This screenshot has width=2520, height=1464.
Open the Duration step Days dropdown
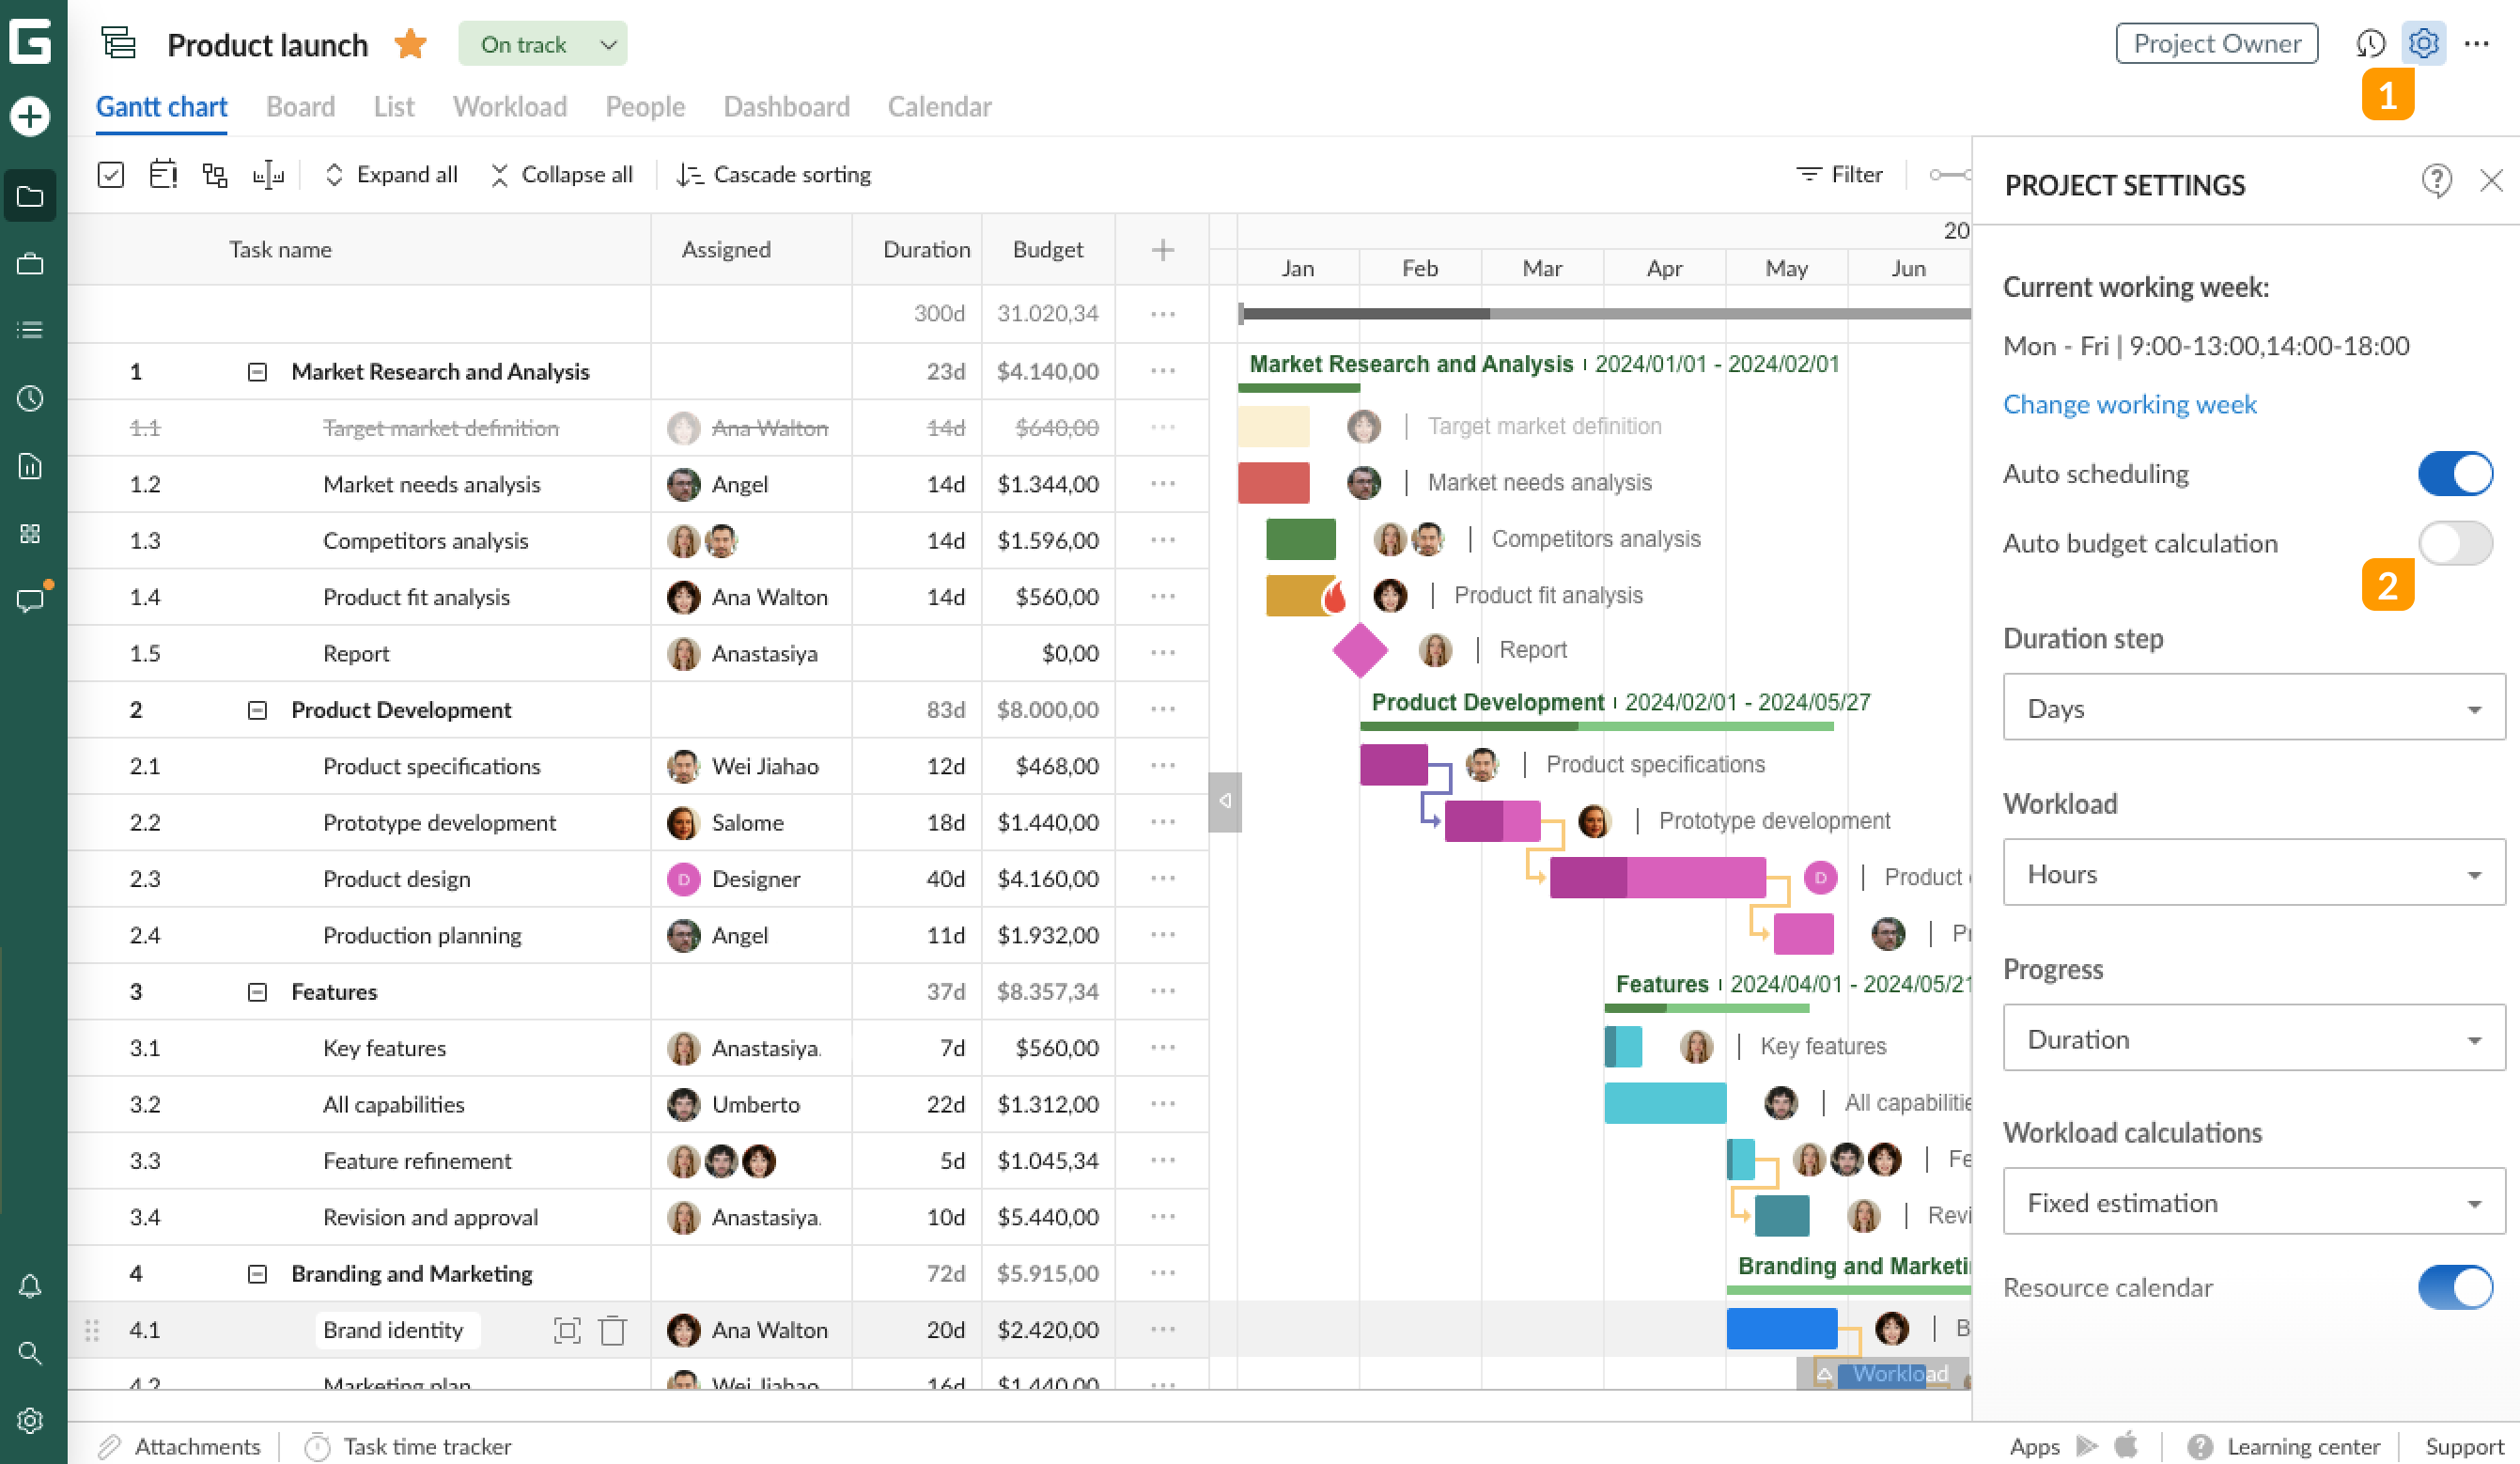(2253, 707)
